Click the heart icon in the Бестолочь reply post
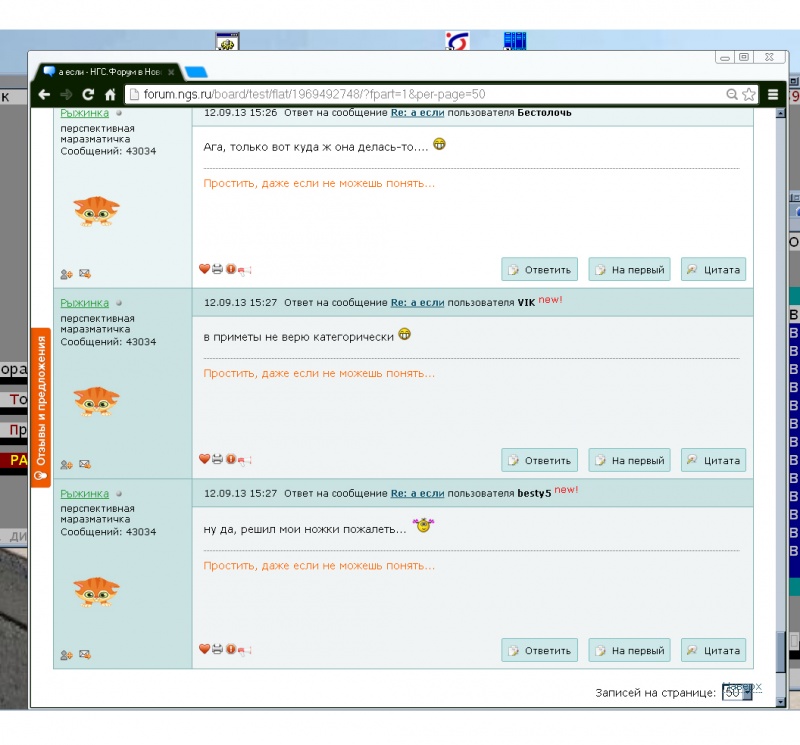The image size is (800, 745). 205,269
